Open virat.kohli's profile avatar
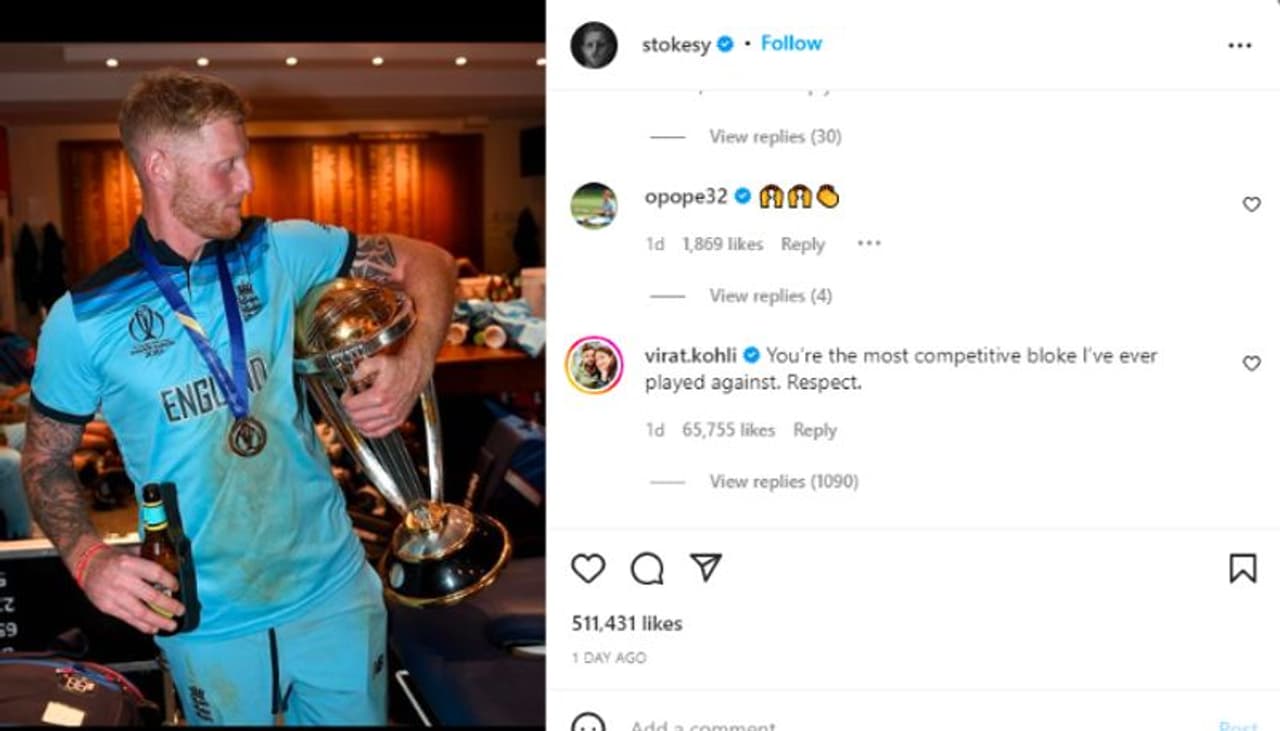 [594, 365]
